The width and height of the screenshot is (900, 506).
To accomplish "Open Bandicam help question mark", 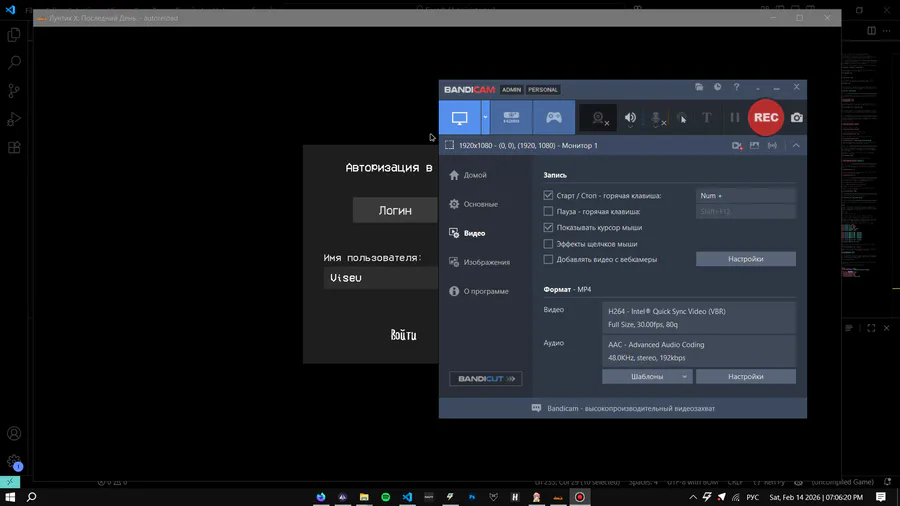I will pos(736,87).
